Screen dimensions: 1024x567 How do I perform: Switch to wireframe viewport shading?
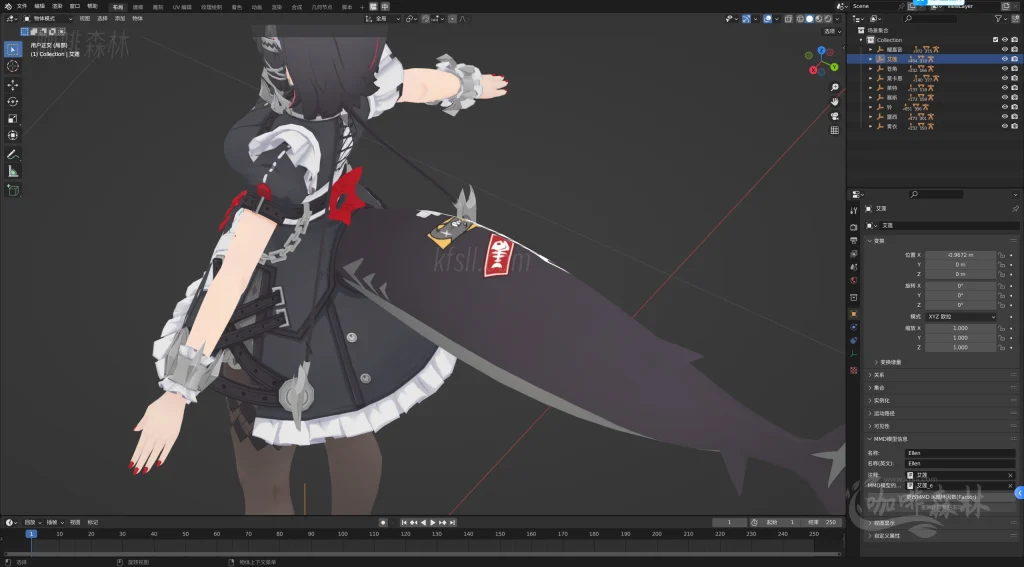800,19
